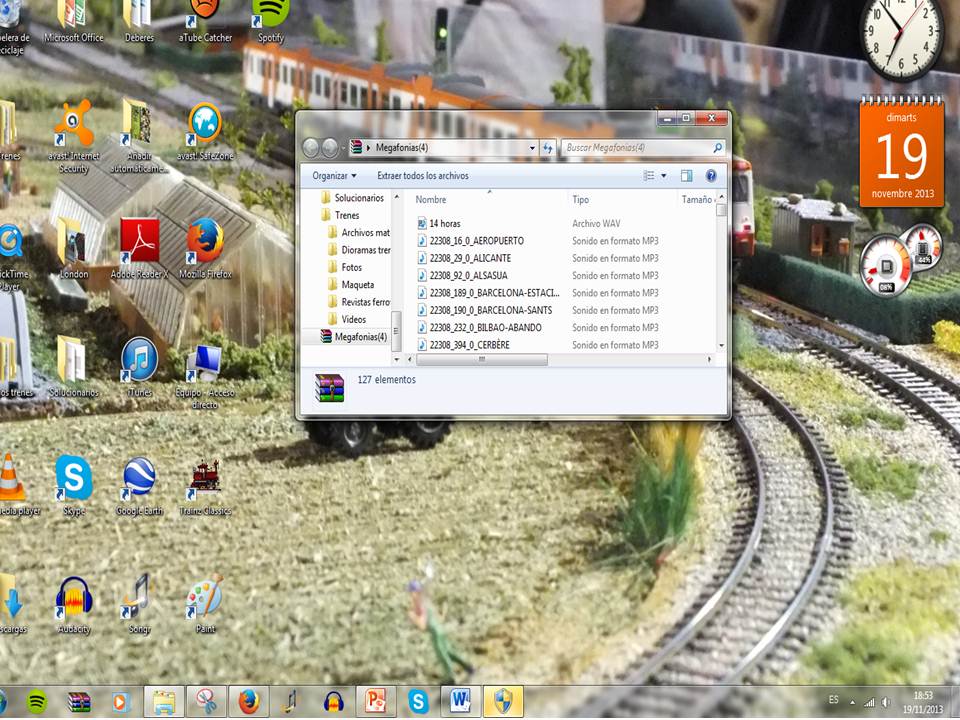Select Fotos folder in navigation pane
Image resolution: width=960 pixels, height=720 pixels.
(x=345, y=268)
